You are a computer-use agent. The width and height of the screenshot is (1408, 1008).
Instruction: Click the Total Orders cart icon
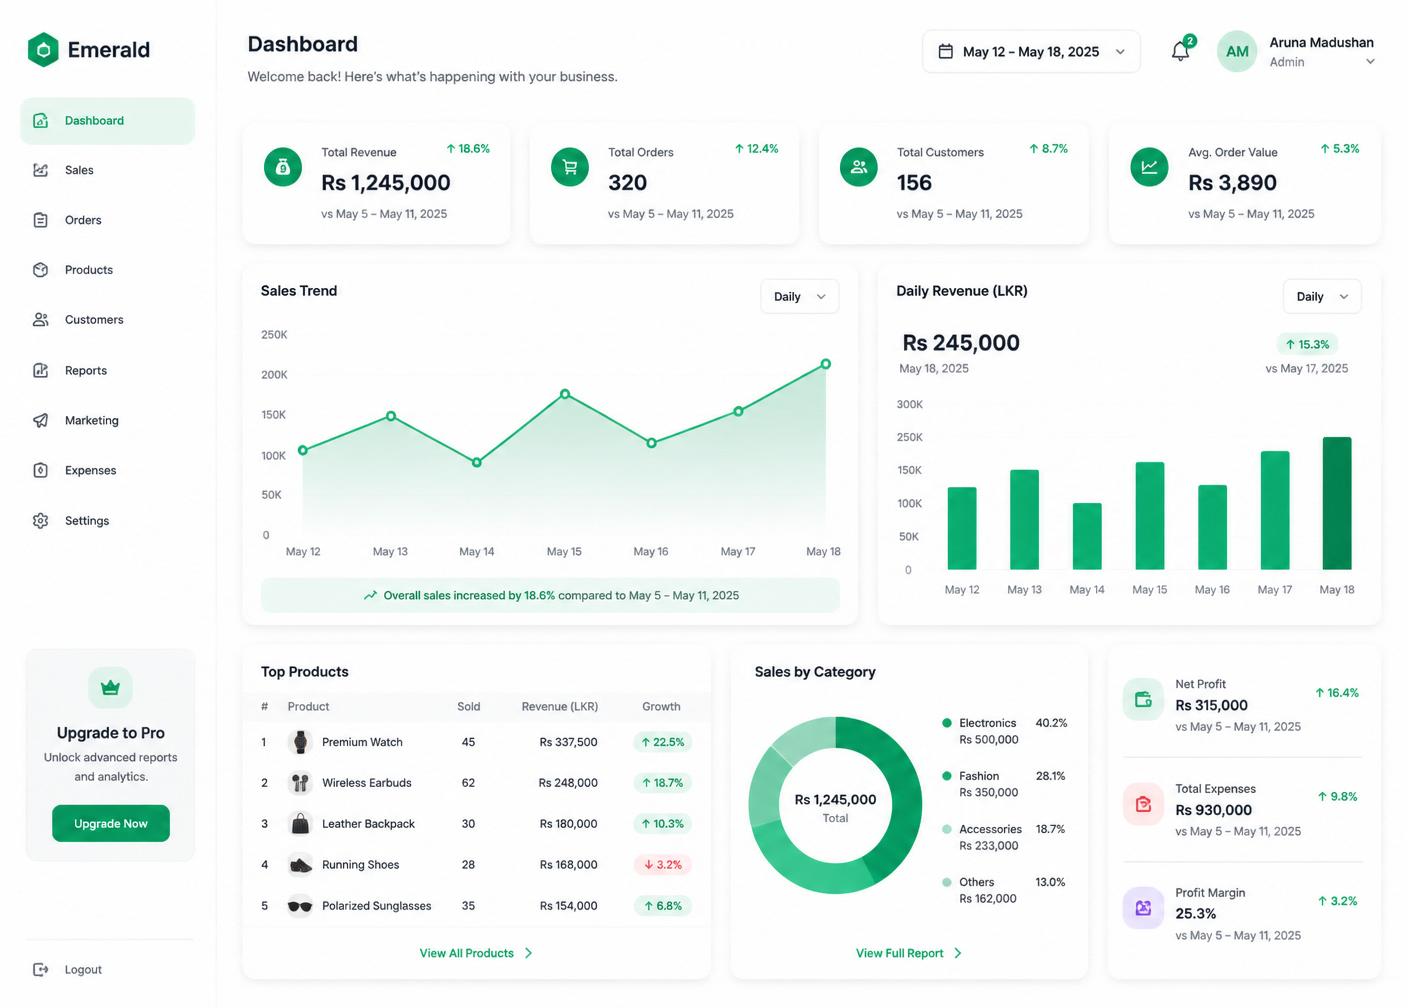[x=570, y=167]
